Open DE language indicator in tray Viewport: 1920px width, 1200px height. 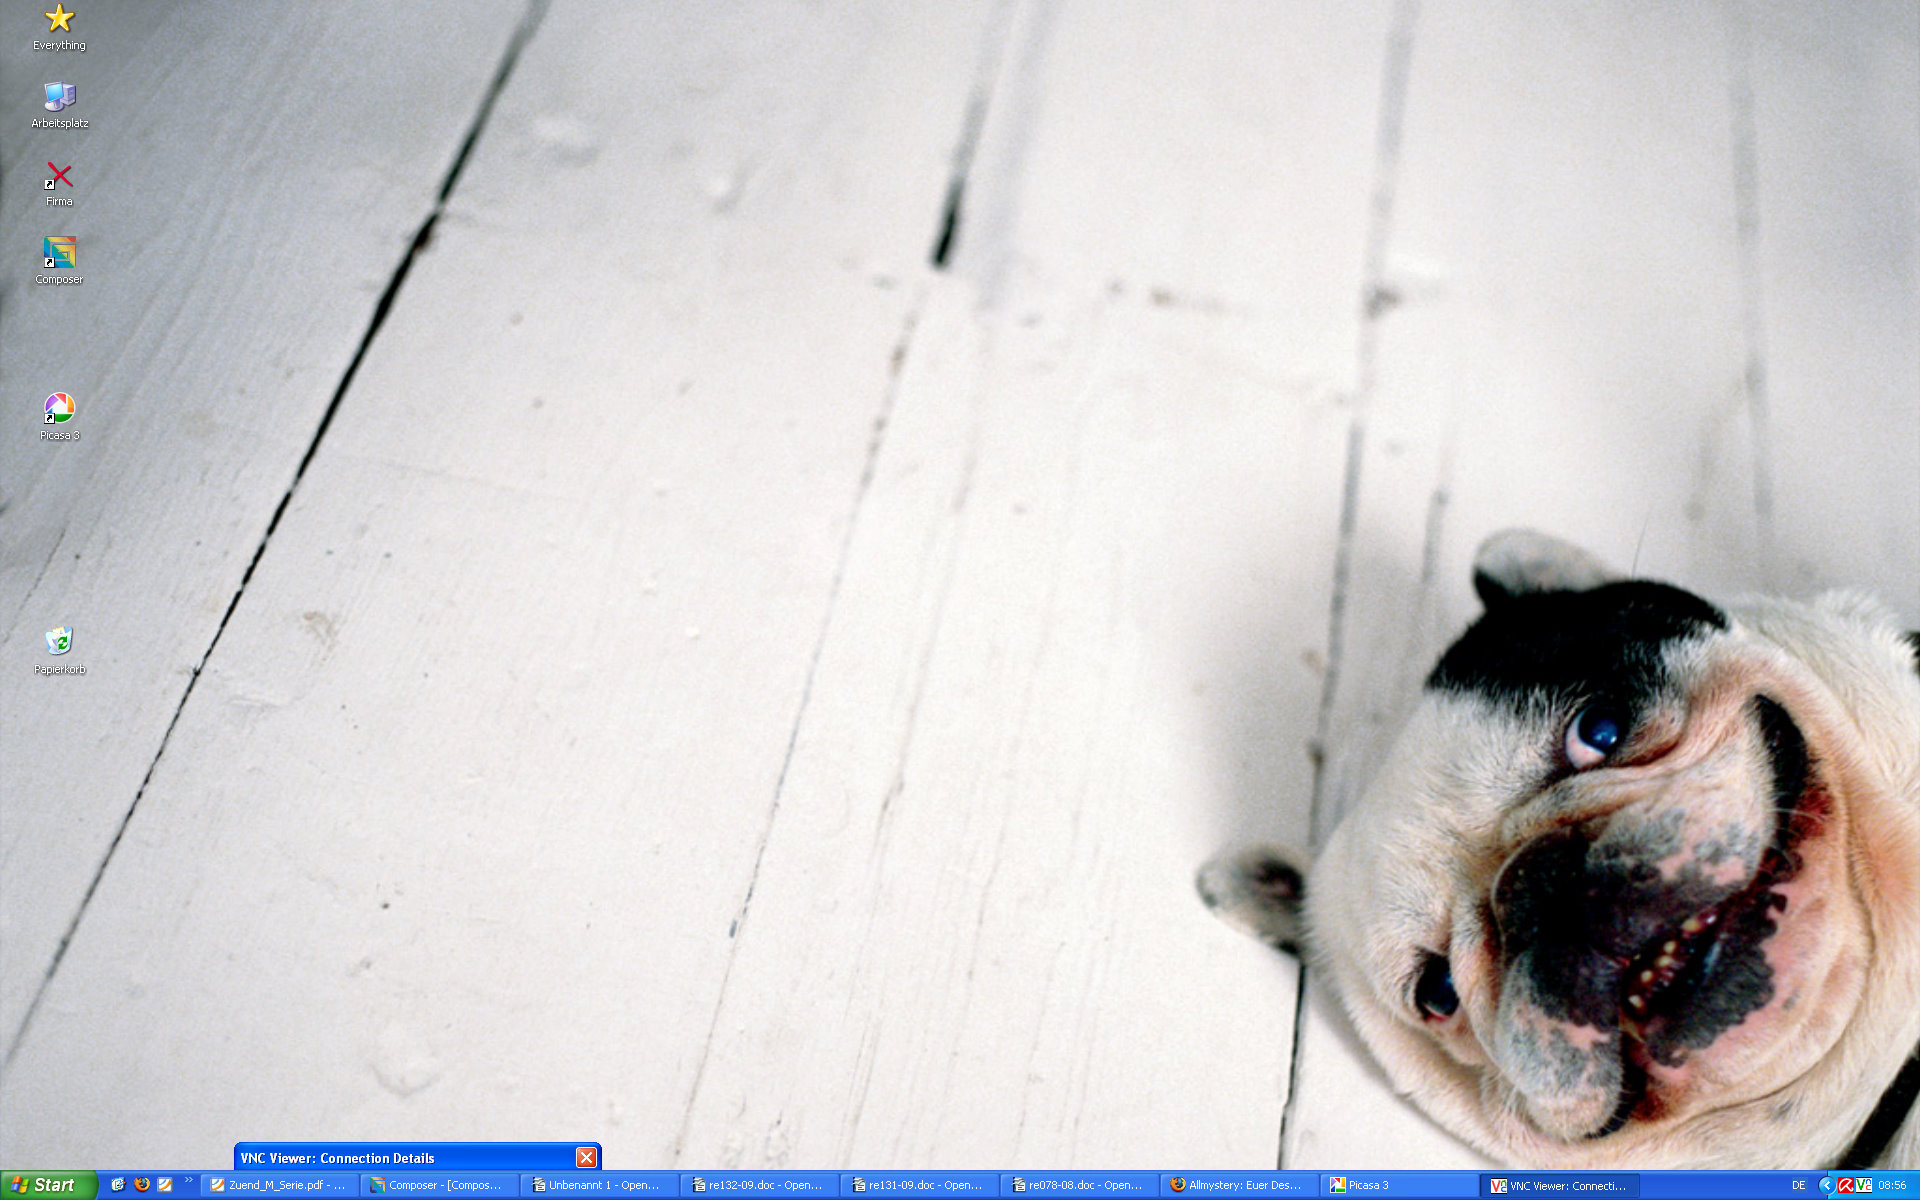pyautogui.click(x=1799, y=1186)
